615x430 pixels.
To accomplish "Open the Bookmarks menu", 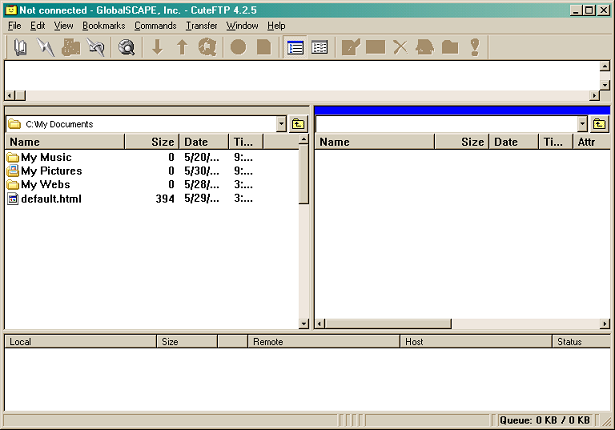I will coord(104,25).
